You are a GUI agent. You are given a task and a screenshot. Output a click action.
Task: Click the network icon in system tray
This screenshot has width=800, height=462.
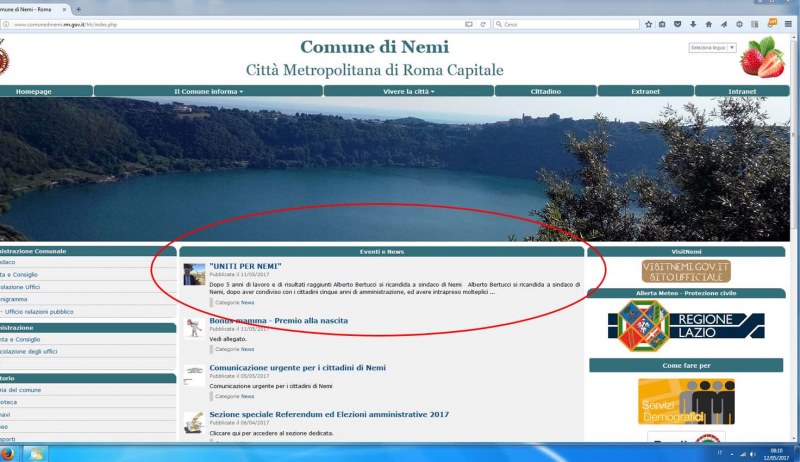(x=743, y=453)
